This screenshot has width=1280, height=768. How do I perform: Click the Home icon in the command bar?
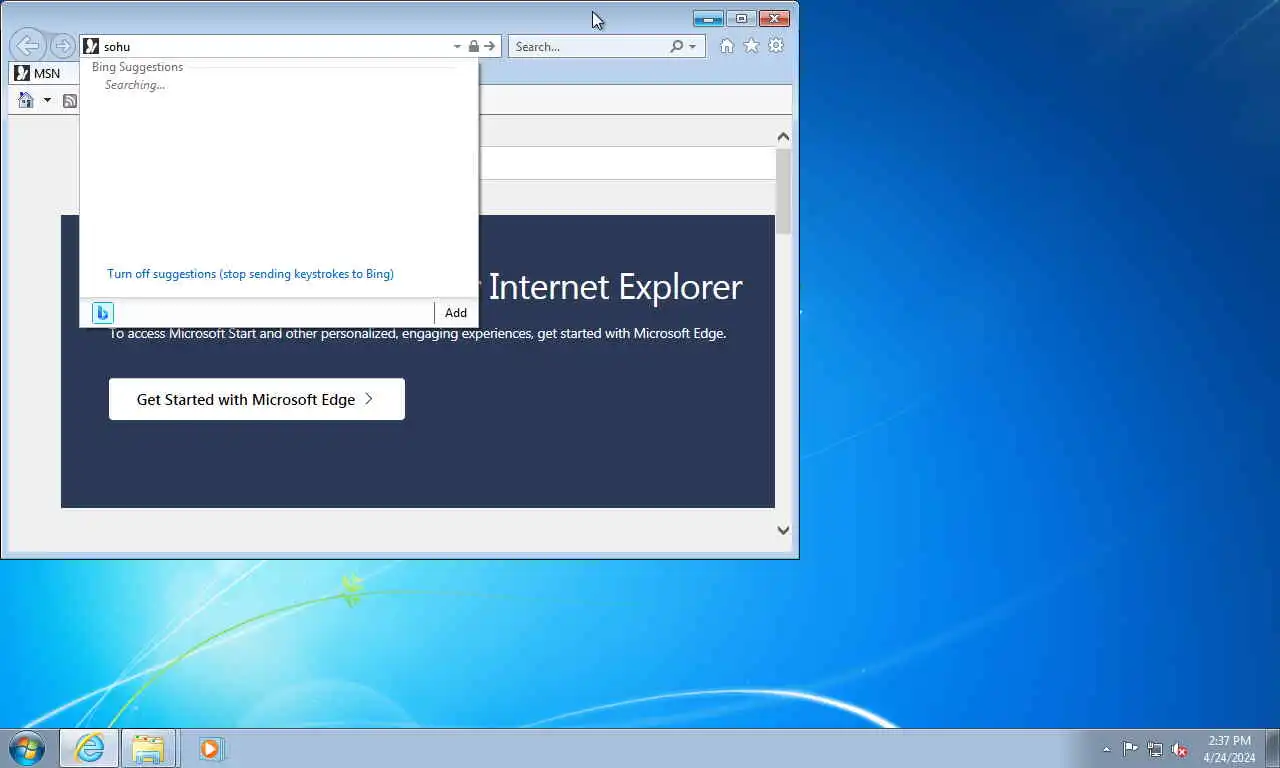tap(26, 100)
